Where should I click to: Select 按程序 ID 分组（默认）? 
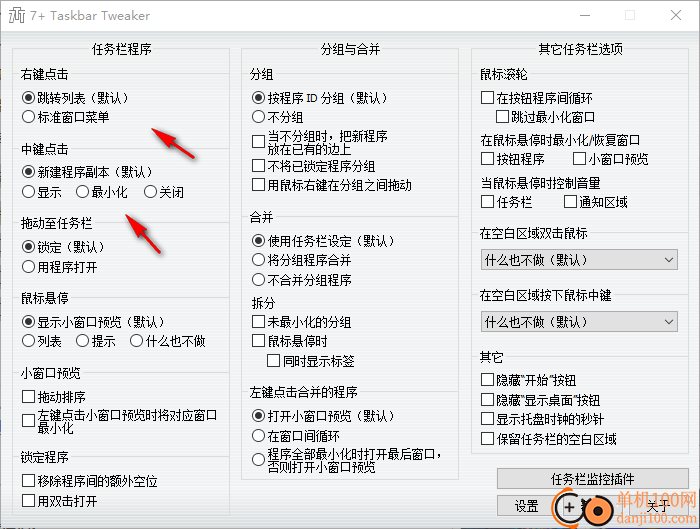click(x=258, y=98)
